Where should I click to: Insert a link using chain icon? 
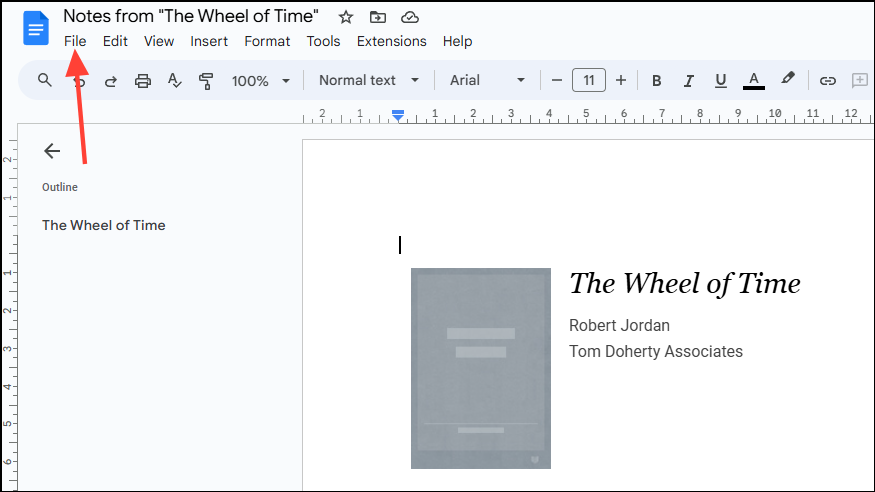pos(828,81)
